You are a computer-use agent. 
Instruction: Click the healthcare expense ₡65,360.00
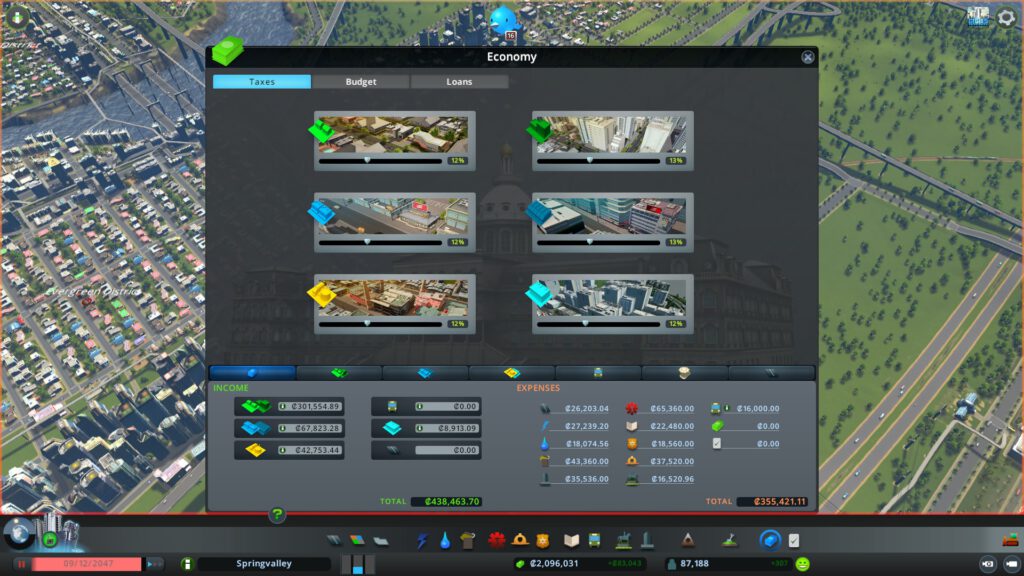tap(672, 408)
